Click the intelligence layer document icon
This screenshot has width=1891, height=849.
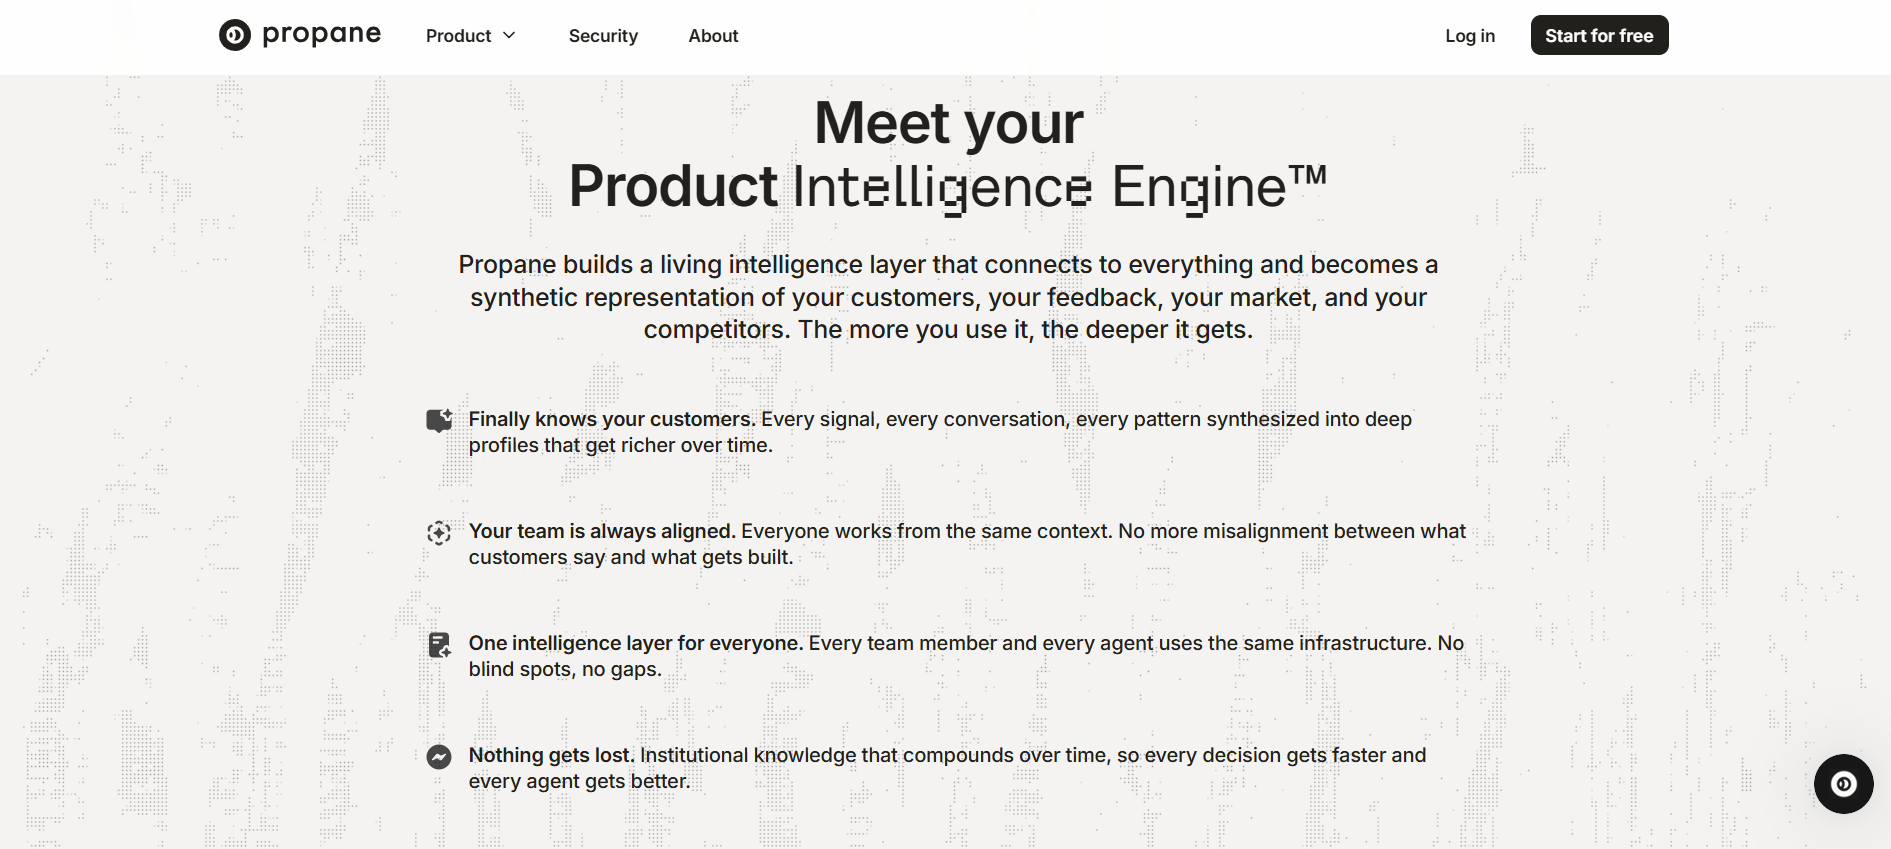(x=439, y=645)
